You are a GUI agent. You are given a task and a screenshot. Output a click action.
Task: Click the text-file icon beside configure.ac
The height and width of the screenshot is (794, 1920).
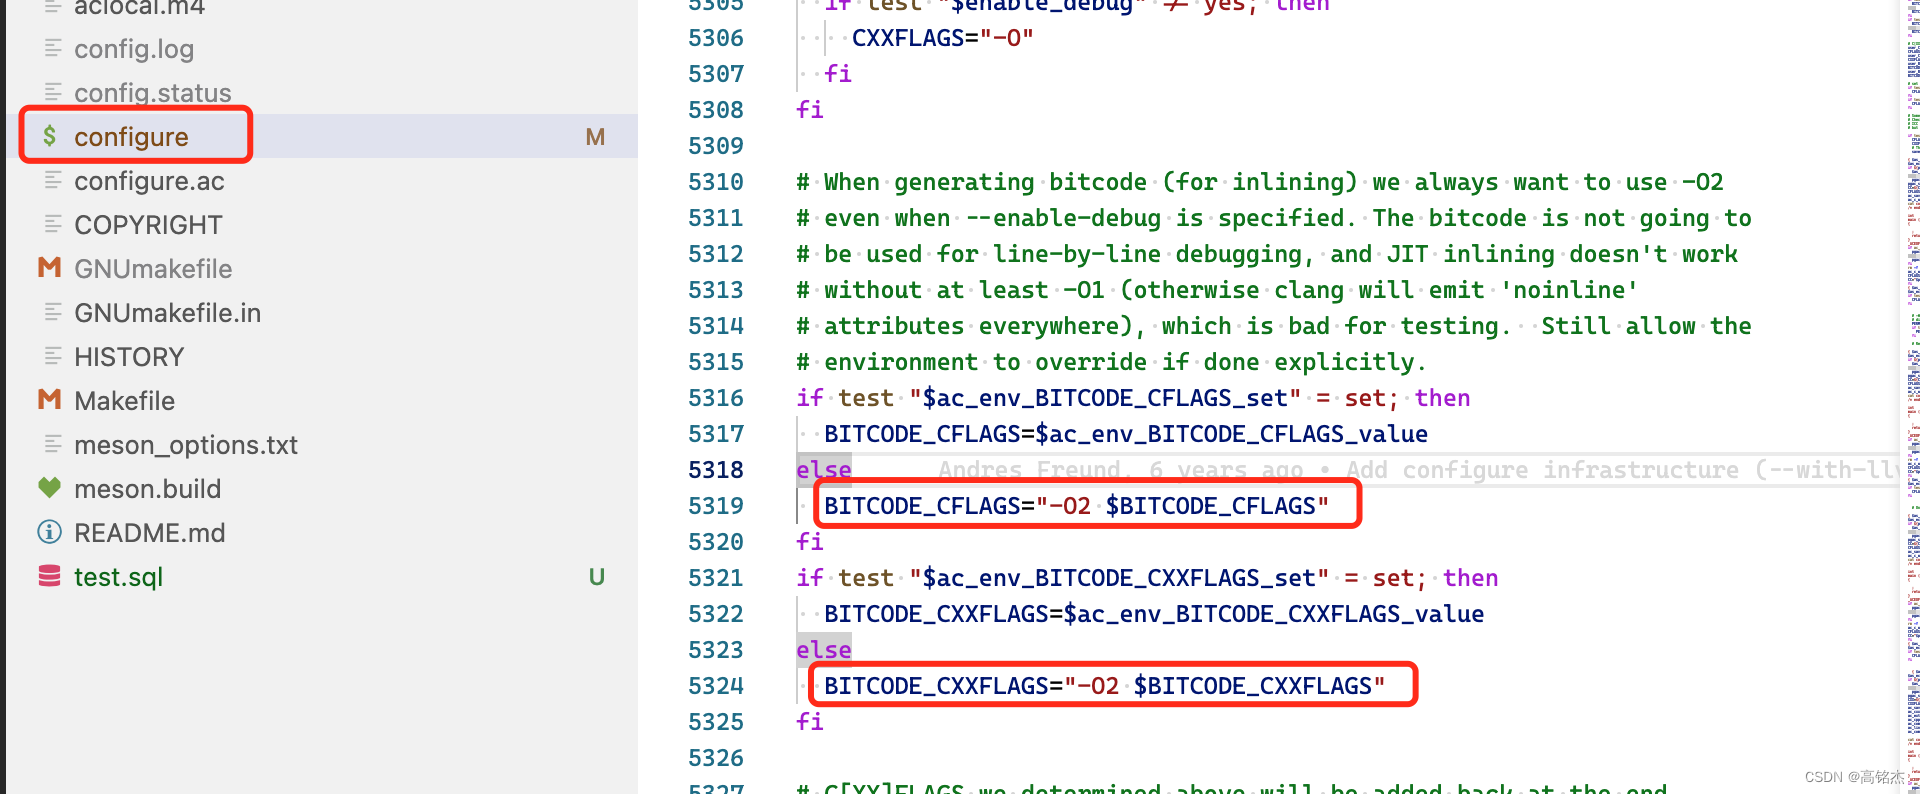pyautogui.click(x=53, y=180)
